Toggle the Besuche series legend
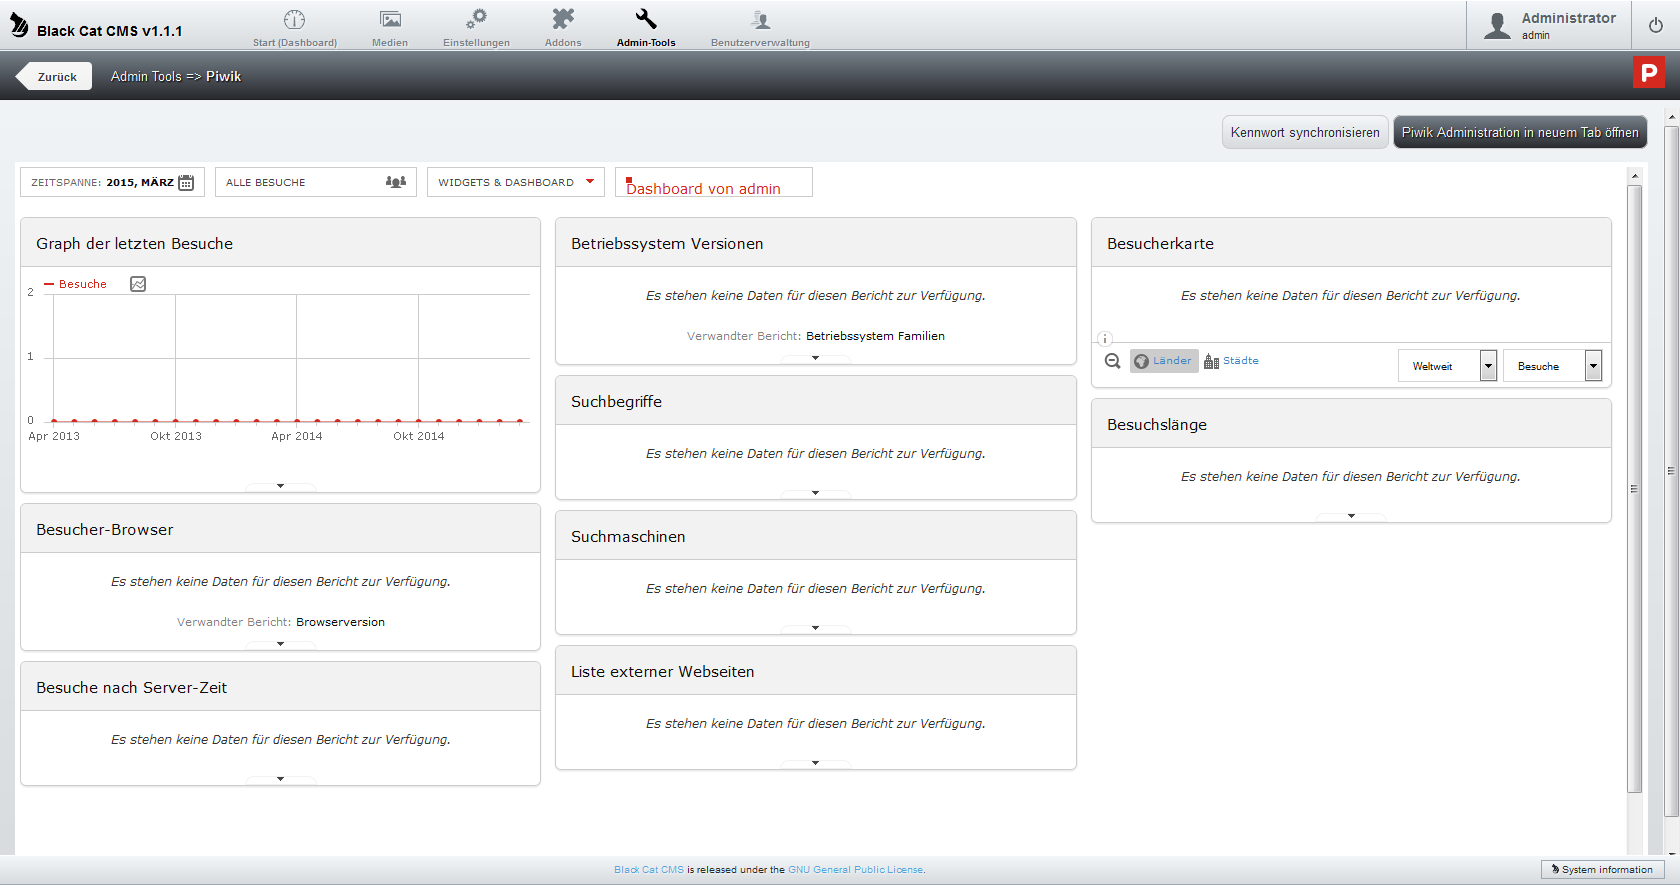This screenshot has height=885, width=1680. coord(75,284)
